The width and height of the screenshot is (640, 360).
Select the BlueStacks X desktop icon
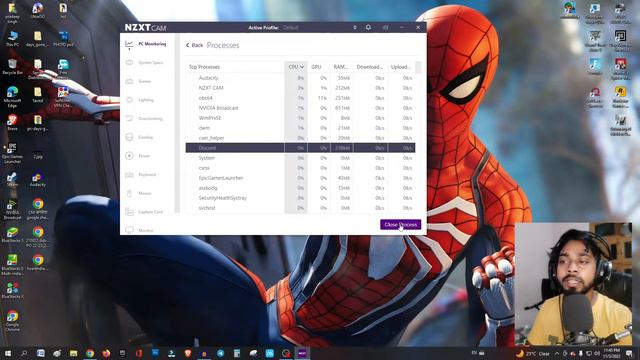(12, 291)
